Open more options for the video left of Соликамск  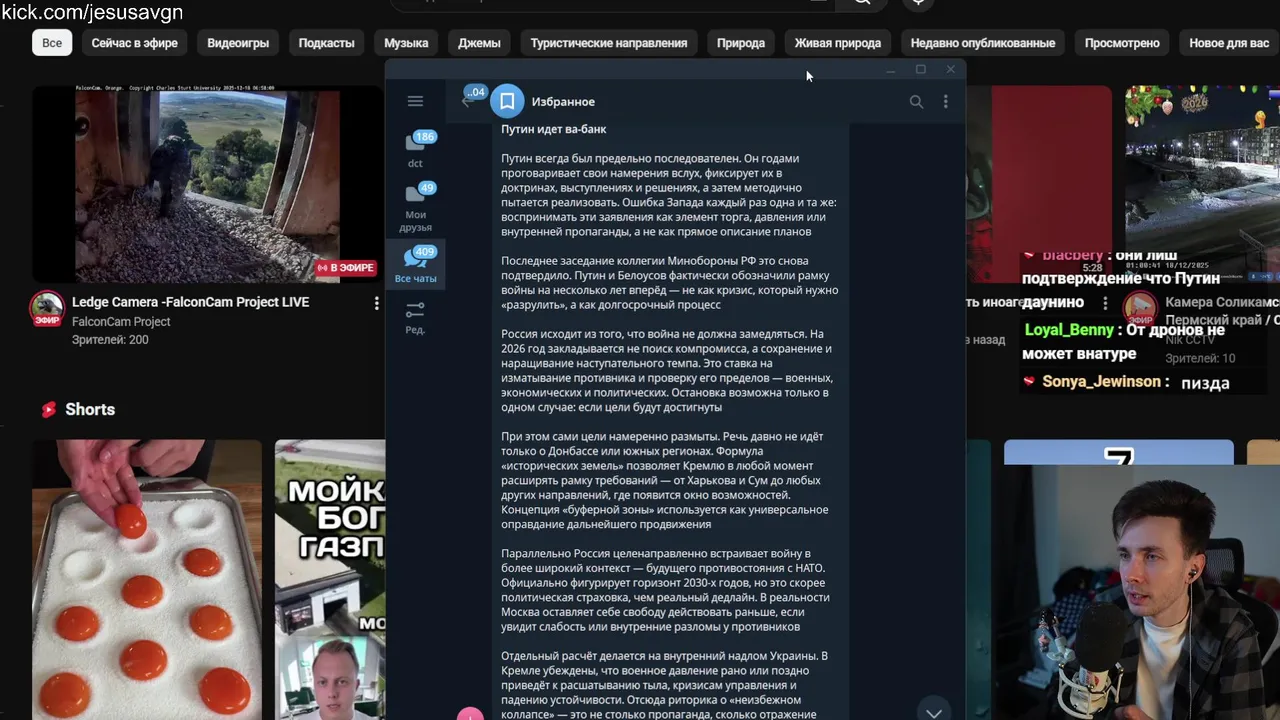1105,303
